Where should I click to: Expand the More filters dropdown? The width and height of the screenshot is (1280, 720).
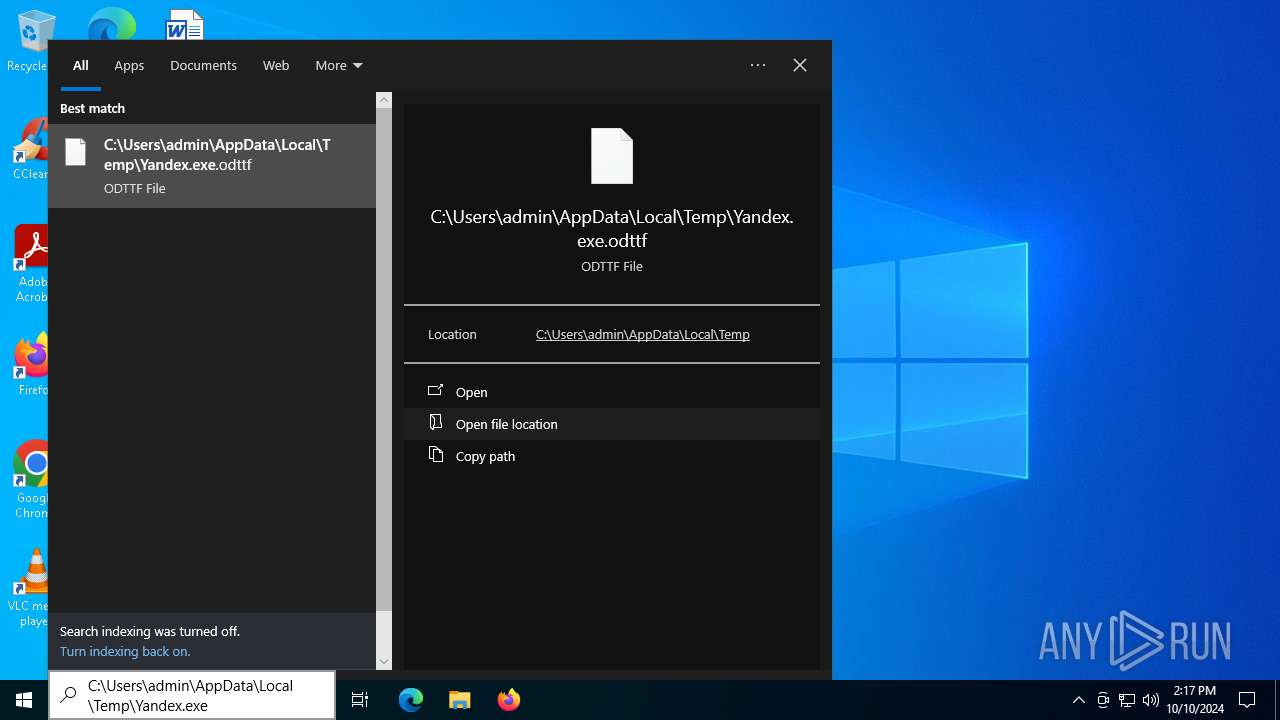[x=339, y=65]
